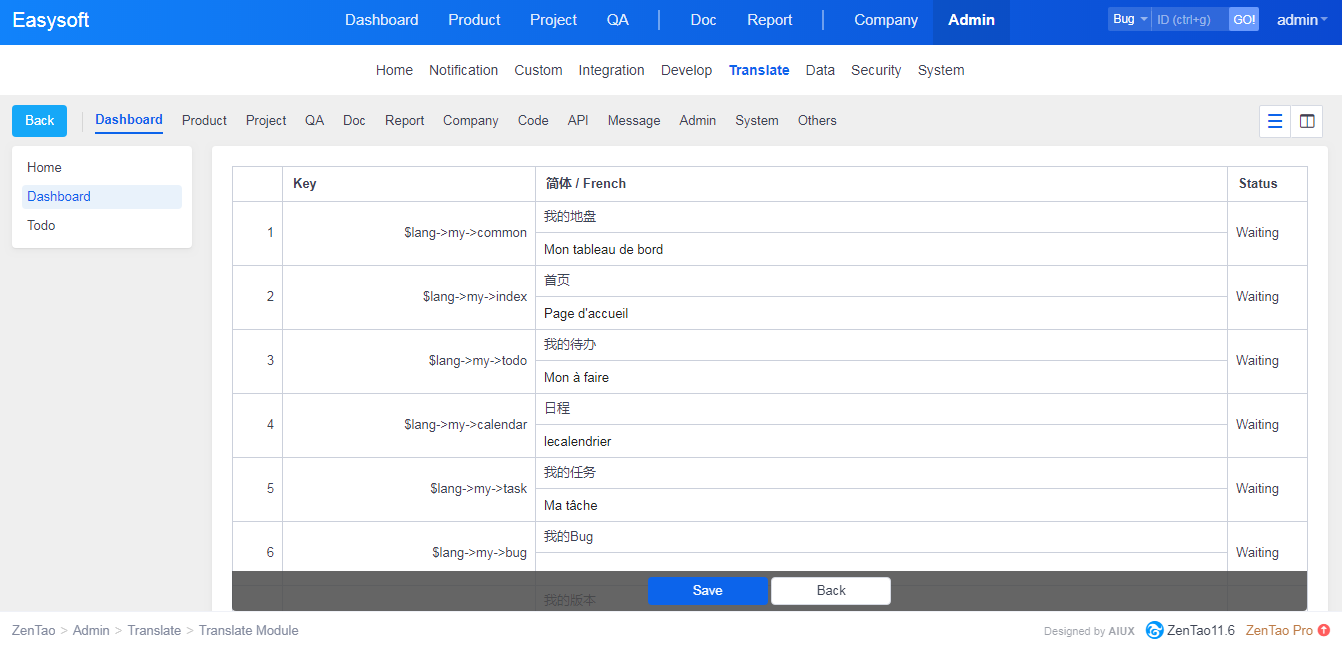Viewport: 1342px width, 646px height.
Task: Switch to list view mode icon
Action: [1275, 121]
